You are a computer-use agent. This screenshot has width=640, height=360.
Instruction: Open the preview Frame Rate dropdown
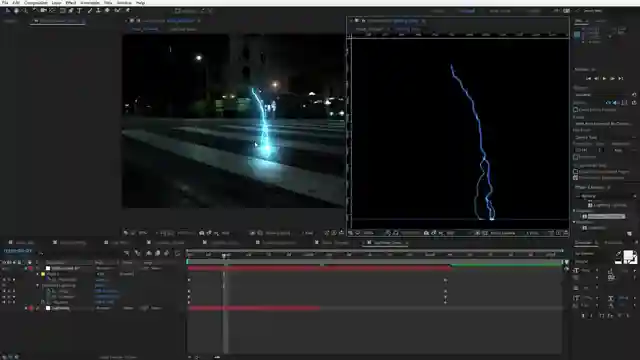click(583, 150)
